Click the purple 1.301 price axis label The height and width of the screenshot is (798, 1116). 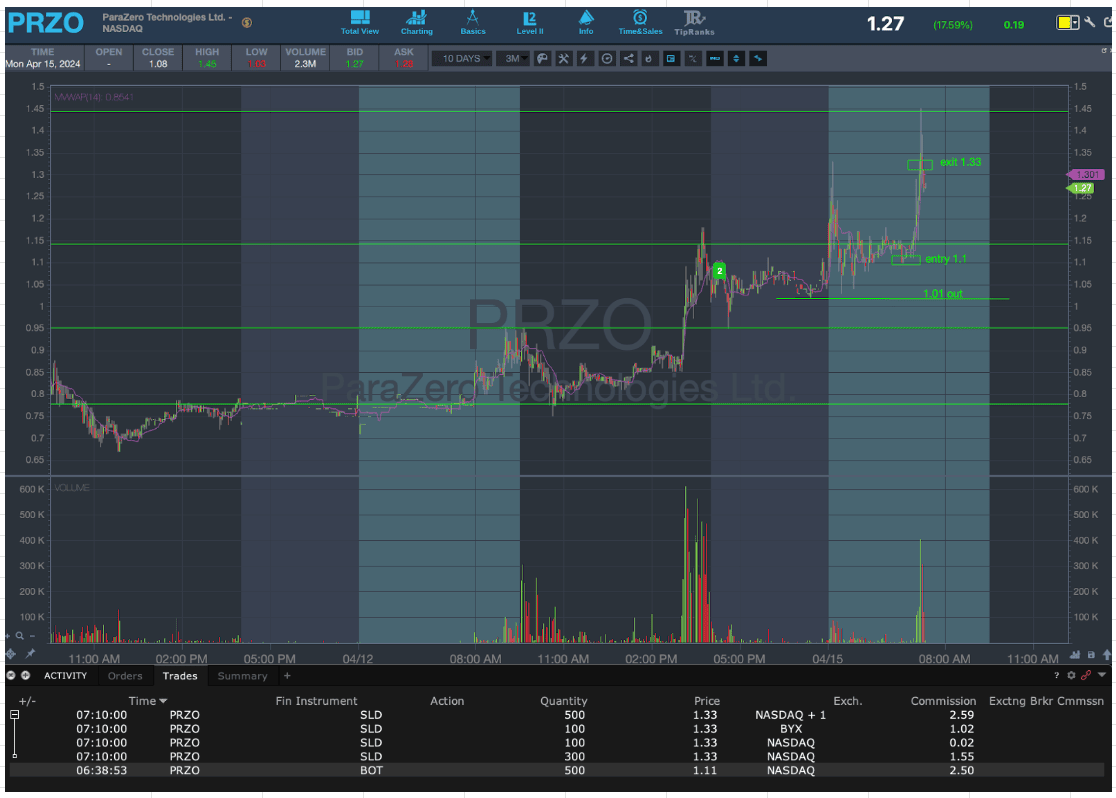point(1085,174)
